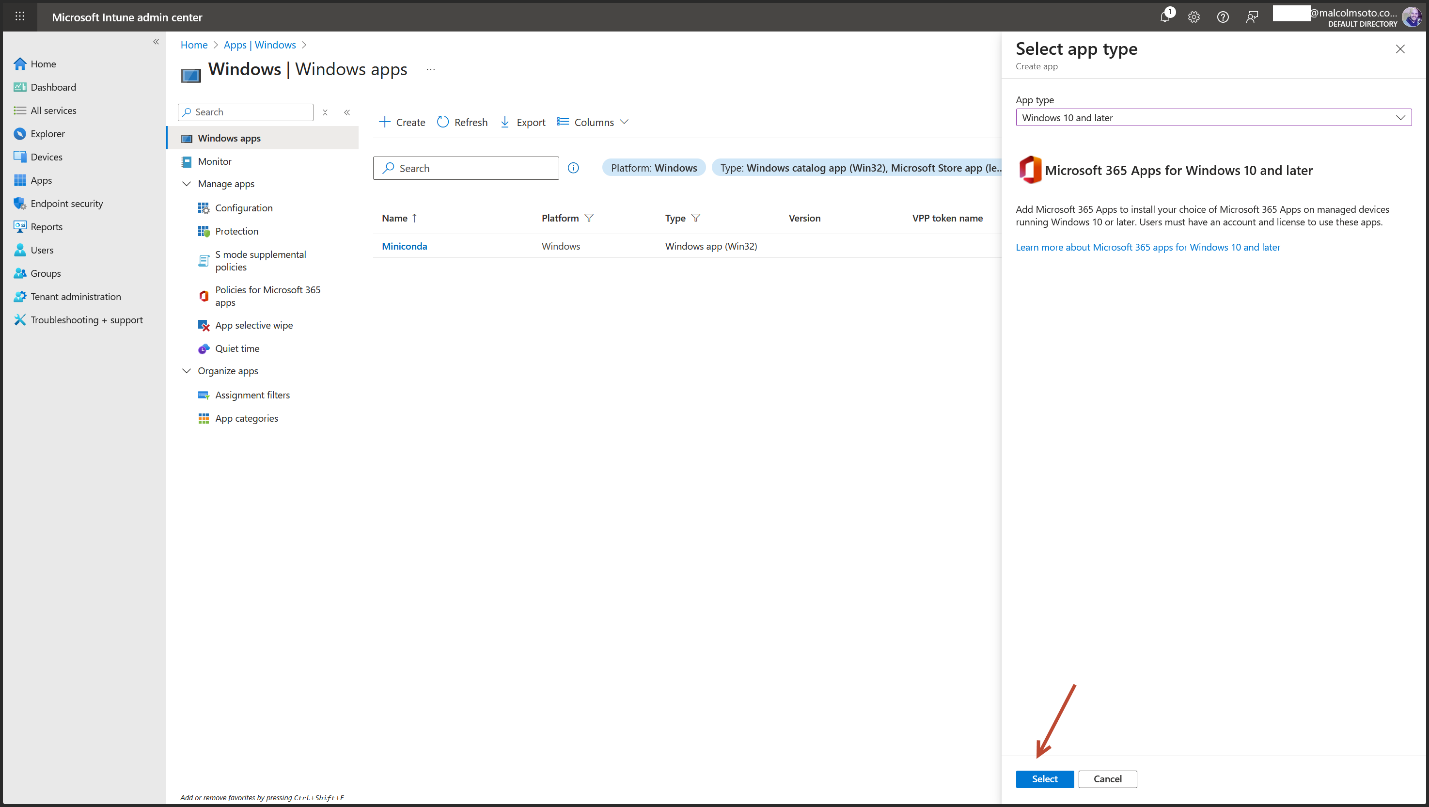1429x807 pixels.
Task: Open Endpoint security in left navigation
Action: pyautogui.click(x=66, y=204)
